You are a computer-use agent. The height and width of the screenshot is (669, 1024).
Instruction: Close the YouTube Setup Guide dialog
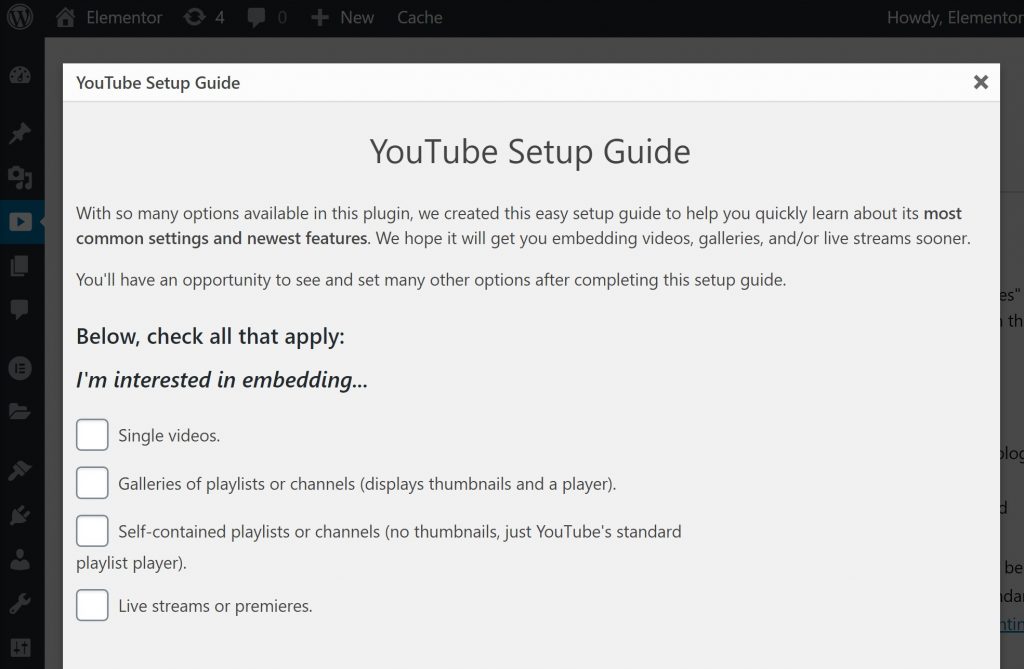[x=980, y=82]
